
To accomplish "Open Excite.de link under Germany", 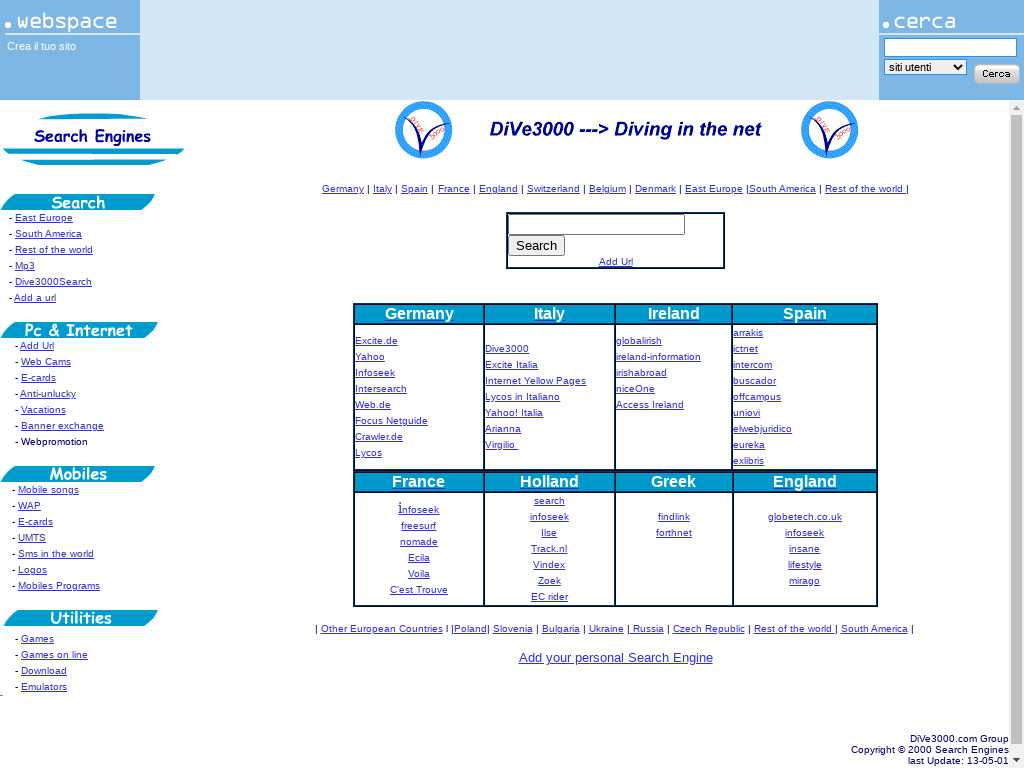I will click(376, 341).
